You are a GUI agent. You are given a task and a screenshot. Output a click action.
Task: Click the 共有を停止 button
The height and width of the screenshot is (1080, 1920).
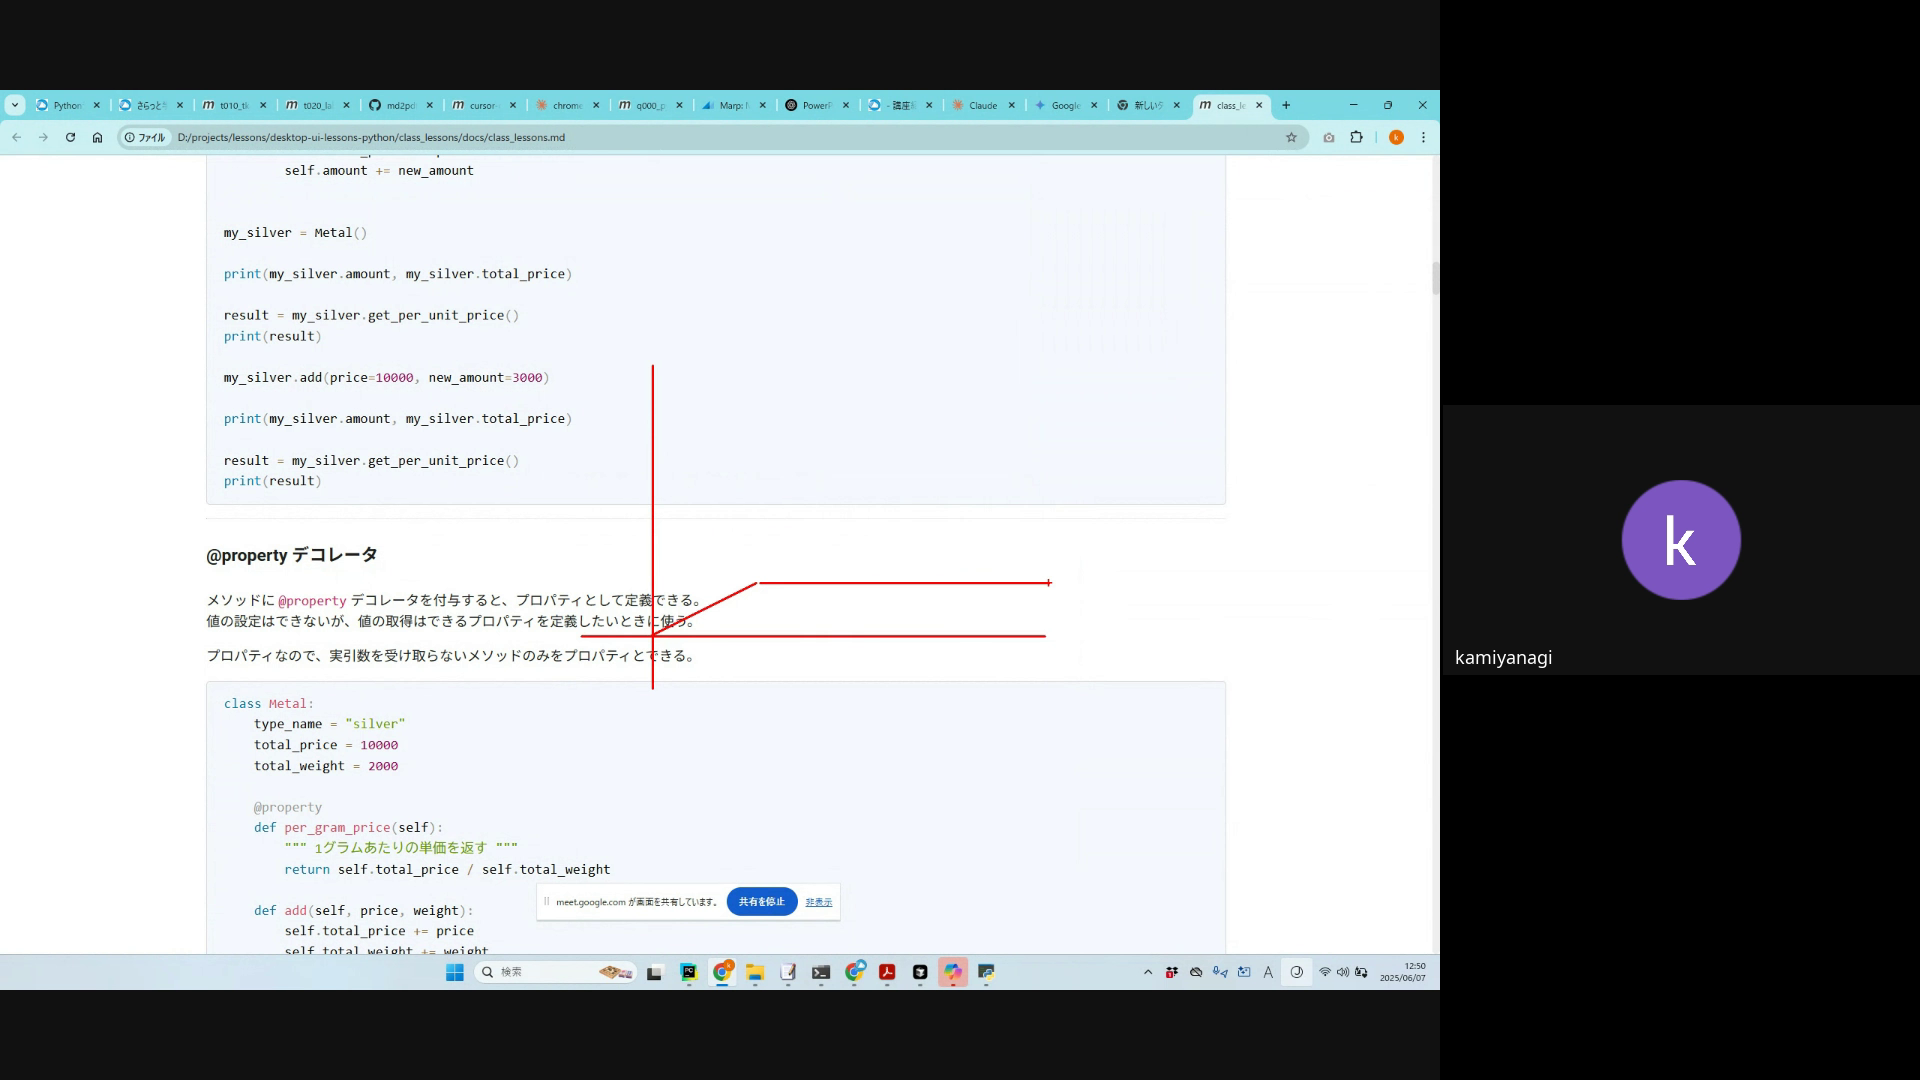[761, 902]
